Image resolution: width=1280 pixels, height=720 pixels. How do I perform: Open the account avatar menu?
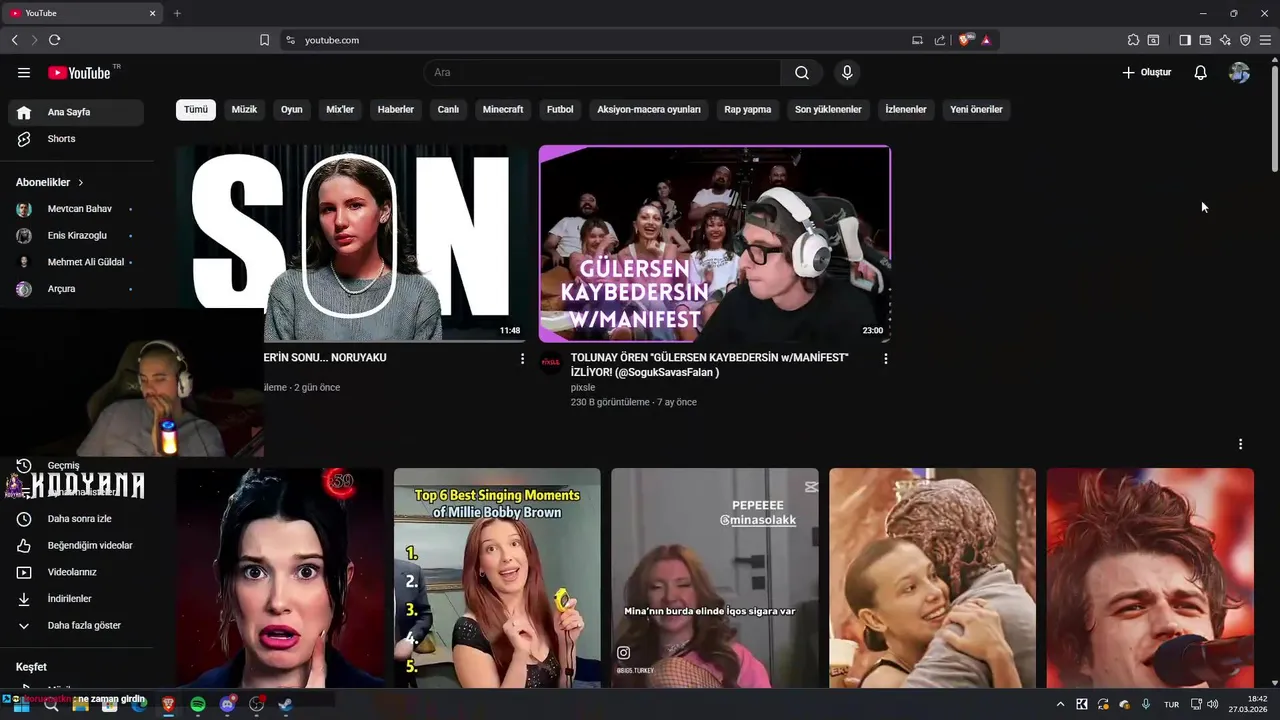coord(1239,73)
